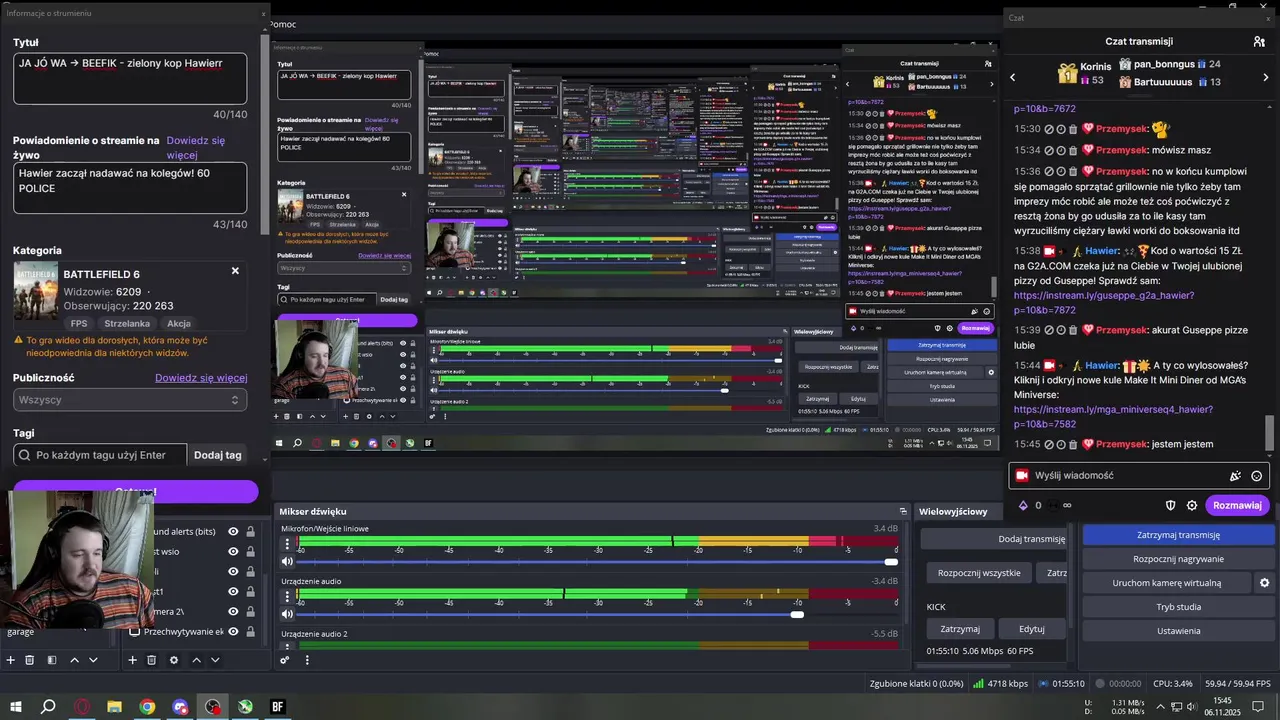Open the guseppe_g2a_hawier link in chat
1280x720 pixels.
point(1104,303)
